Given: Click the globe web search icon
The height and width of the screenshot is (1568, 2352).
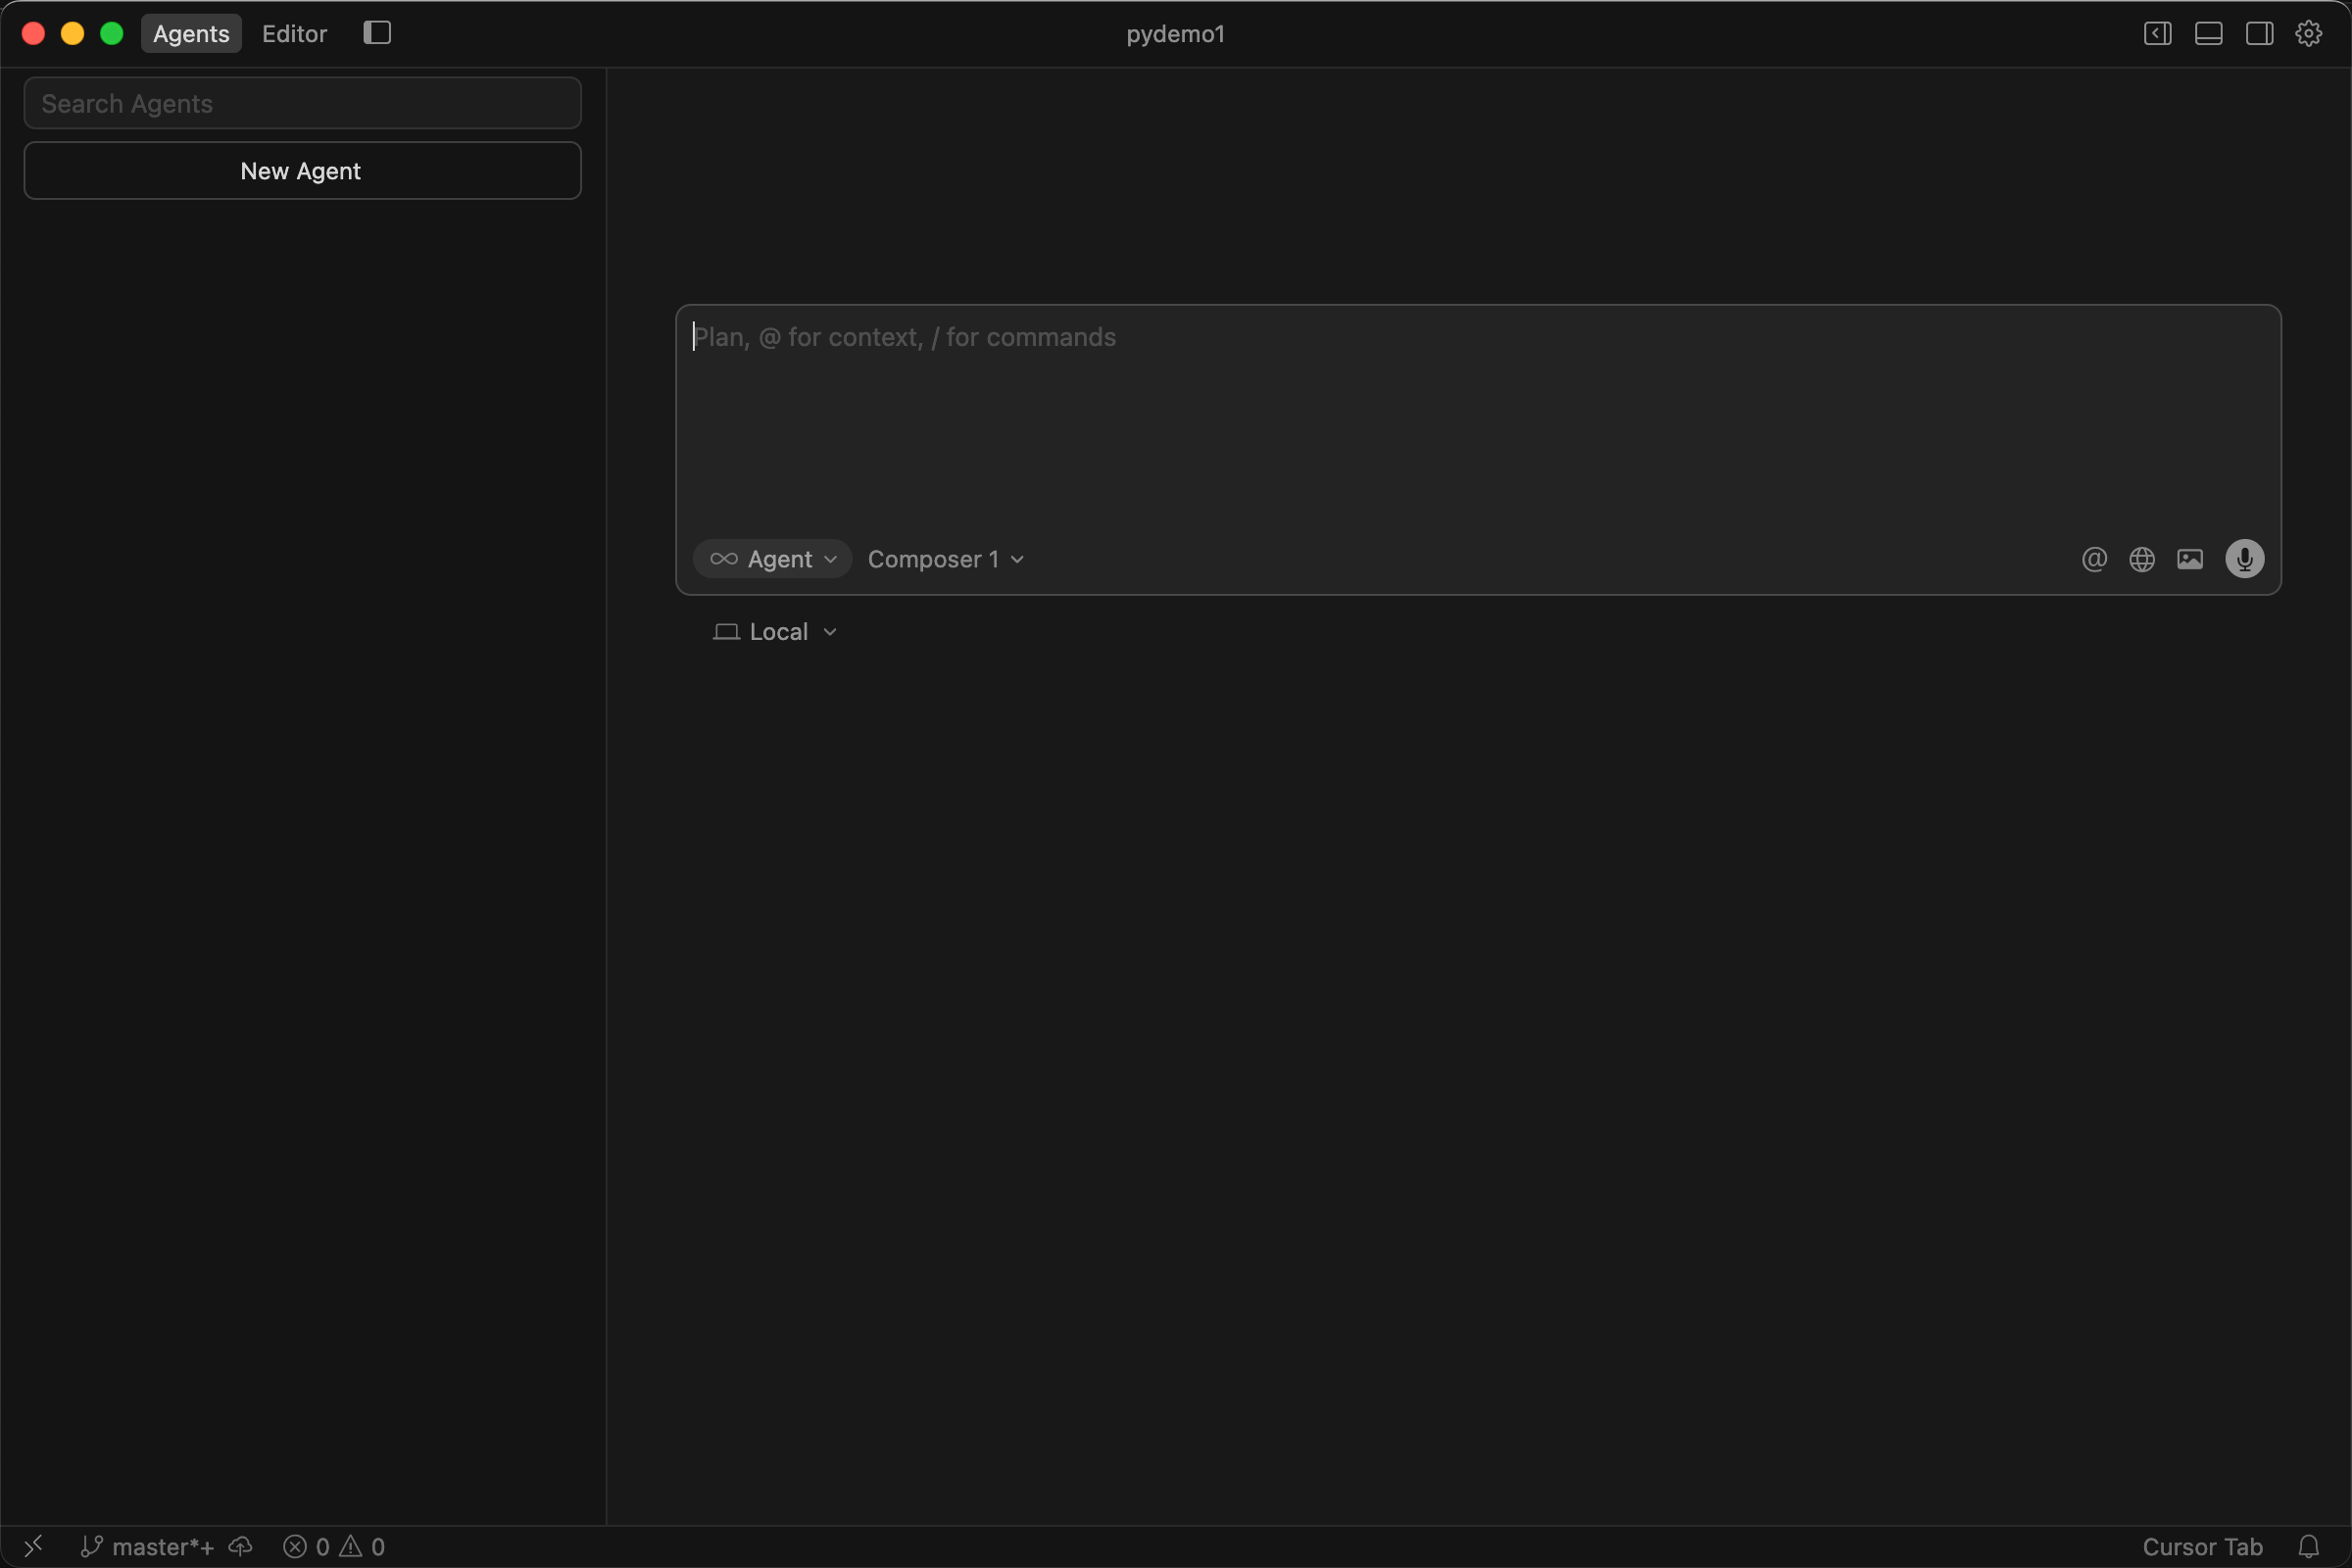Looking at the screenshot, I should 2141,559.
